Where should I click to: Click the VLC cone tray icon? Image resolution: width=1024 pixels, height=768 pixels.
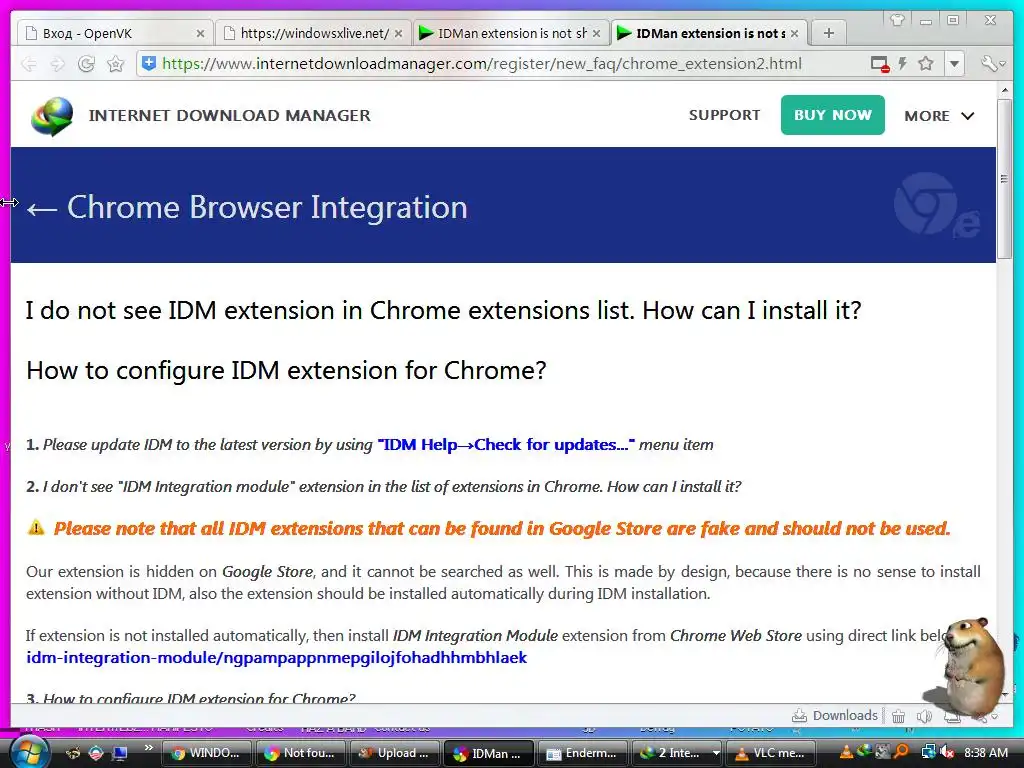846,753
